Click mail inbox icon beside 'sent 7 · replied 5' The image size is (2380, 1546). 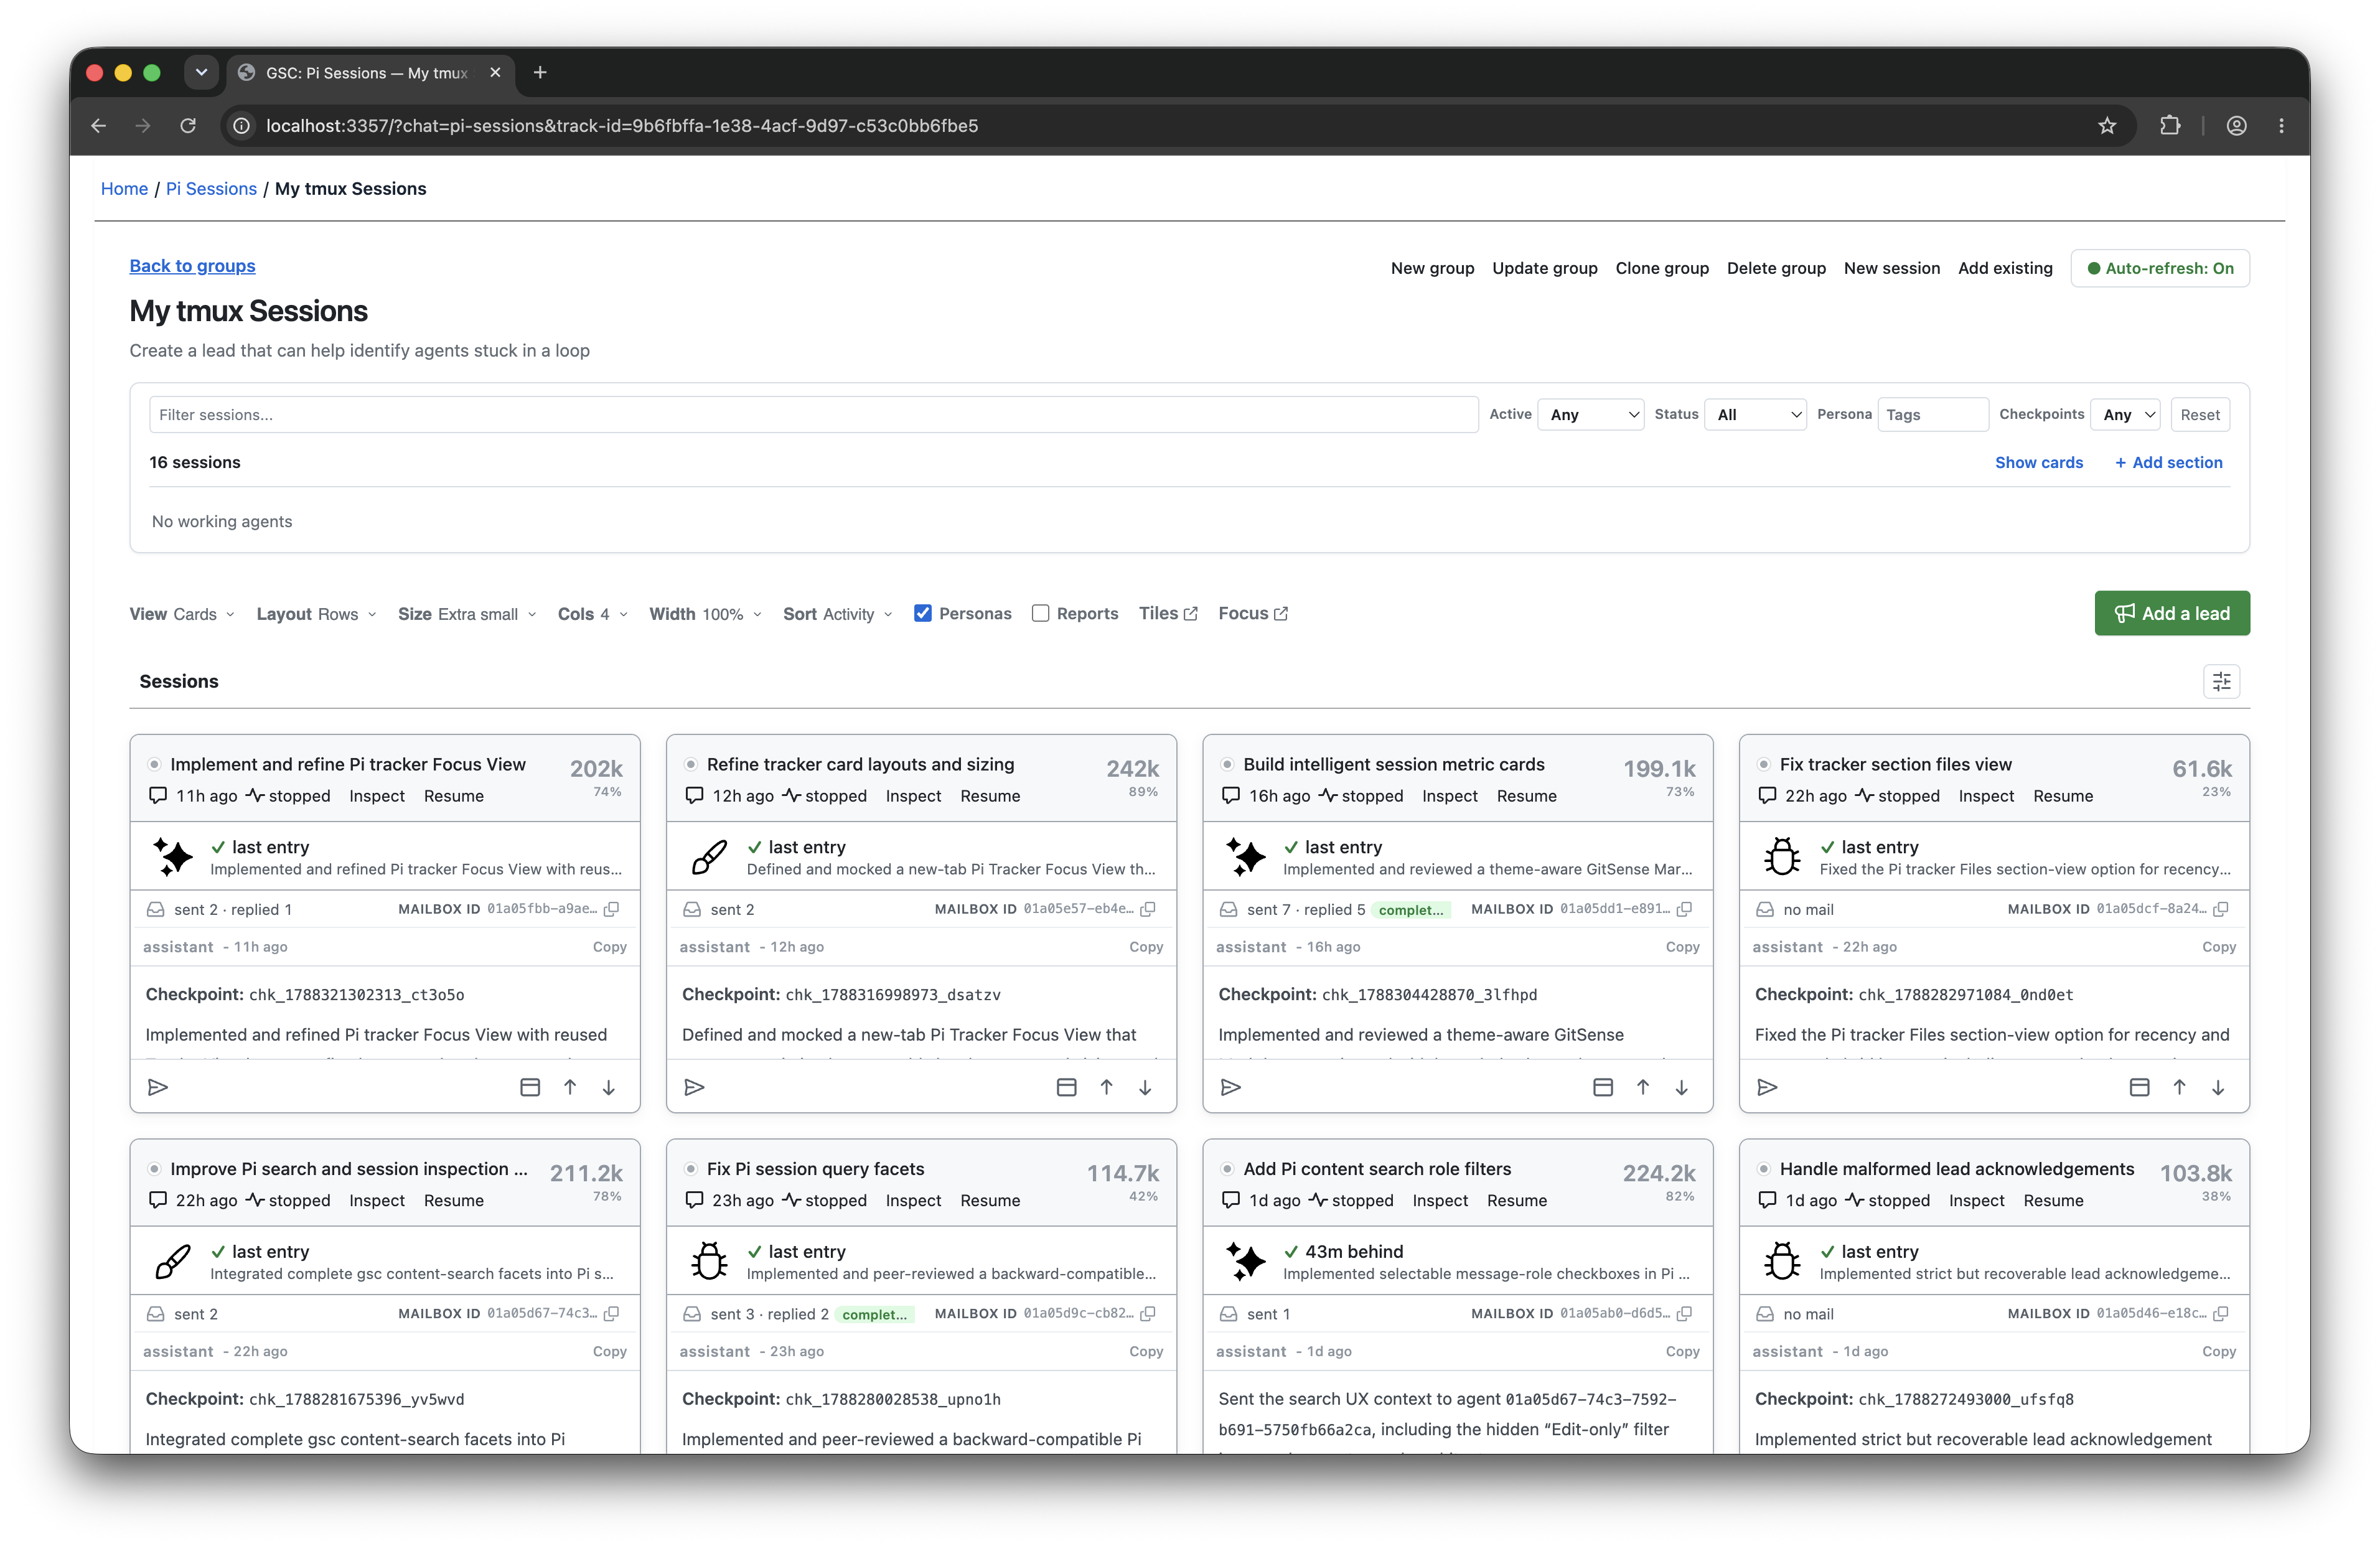[x=1228, y=909]
